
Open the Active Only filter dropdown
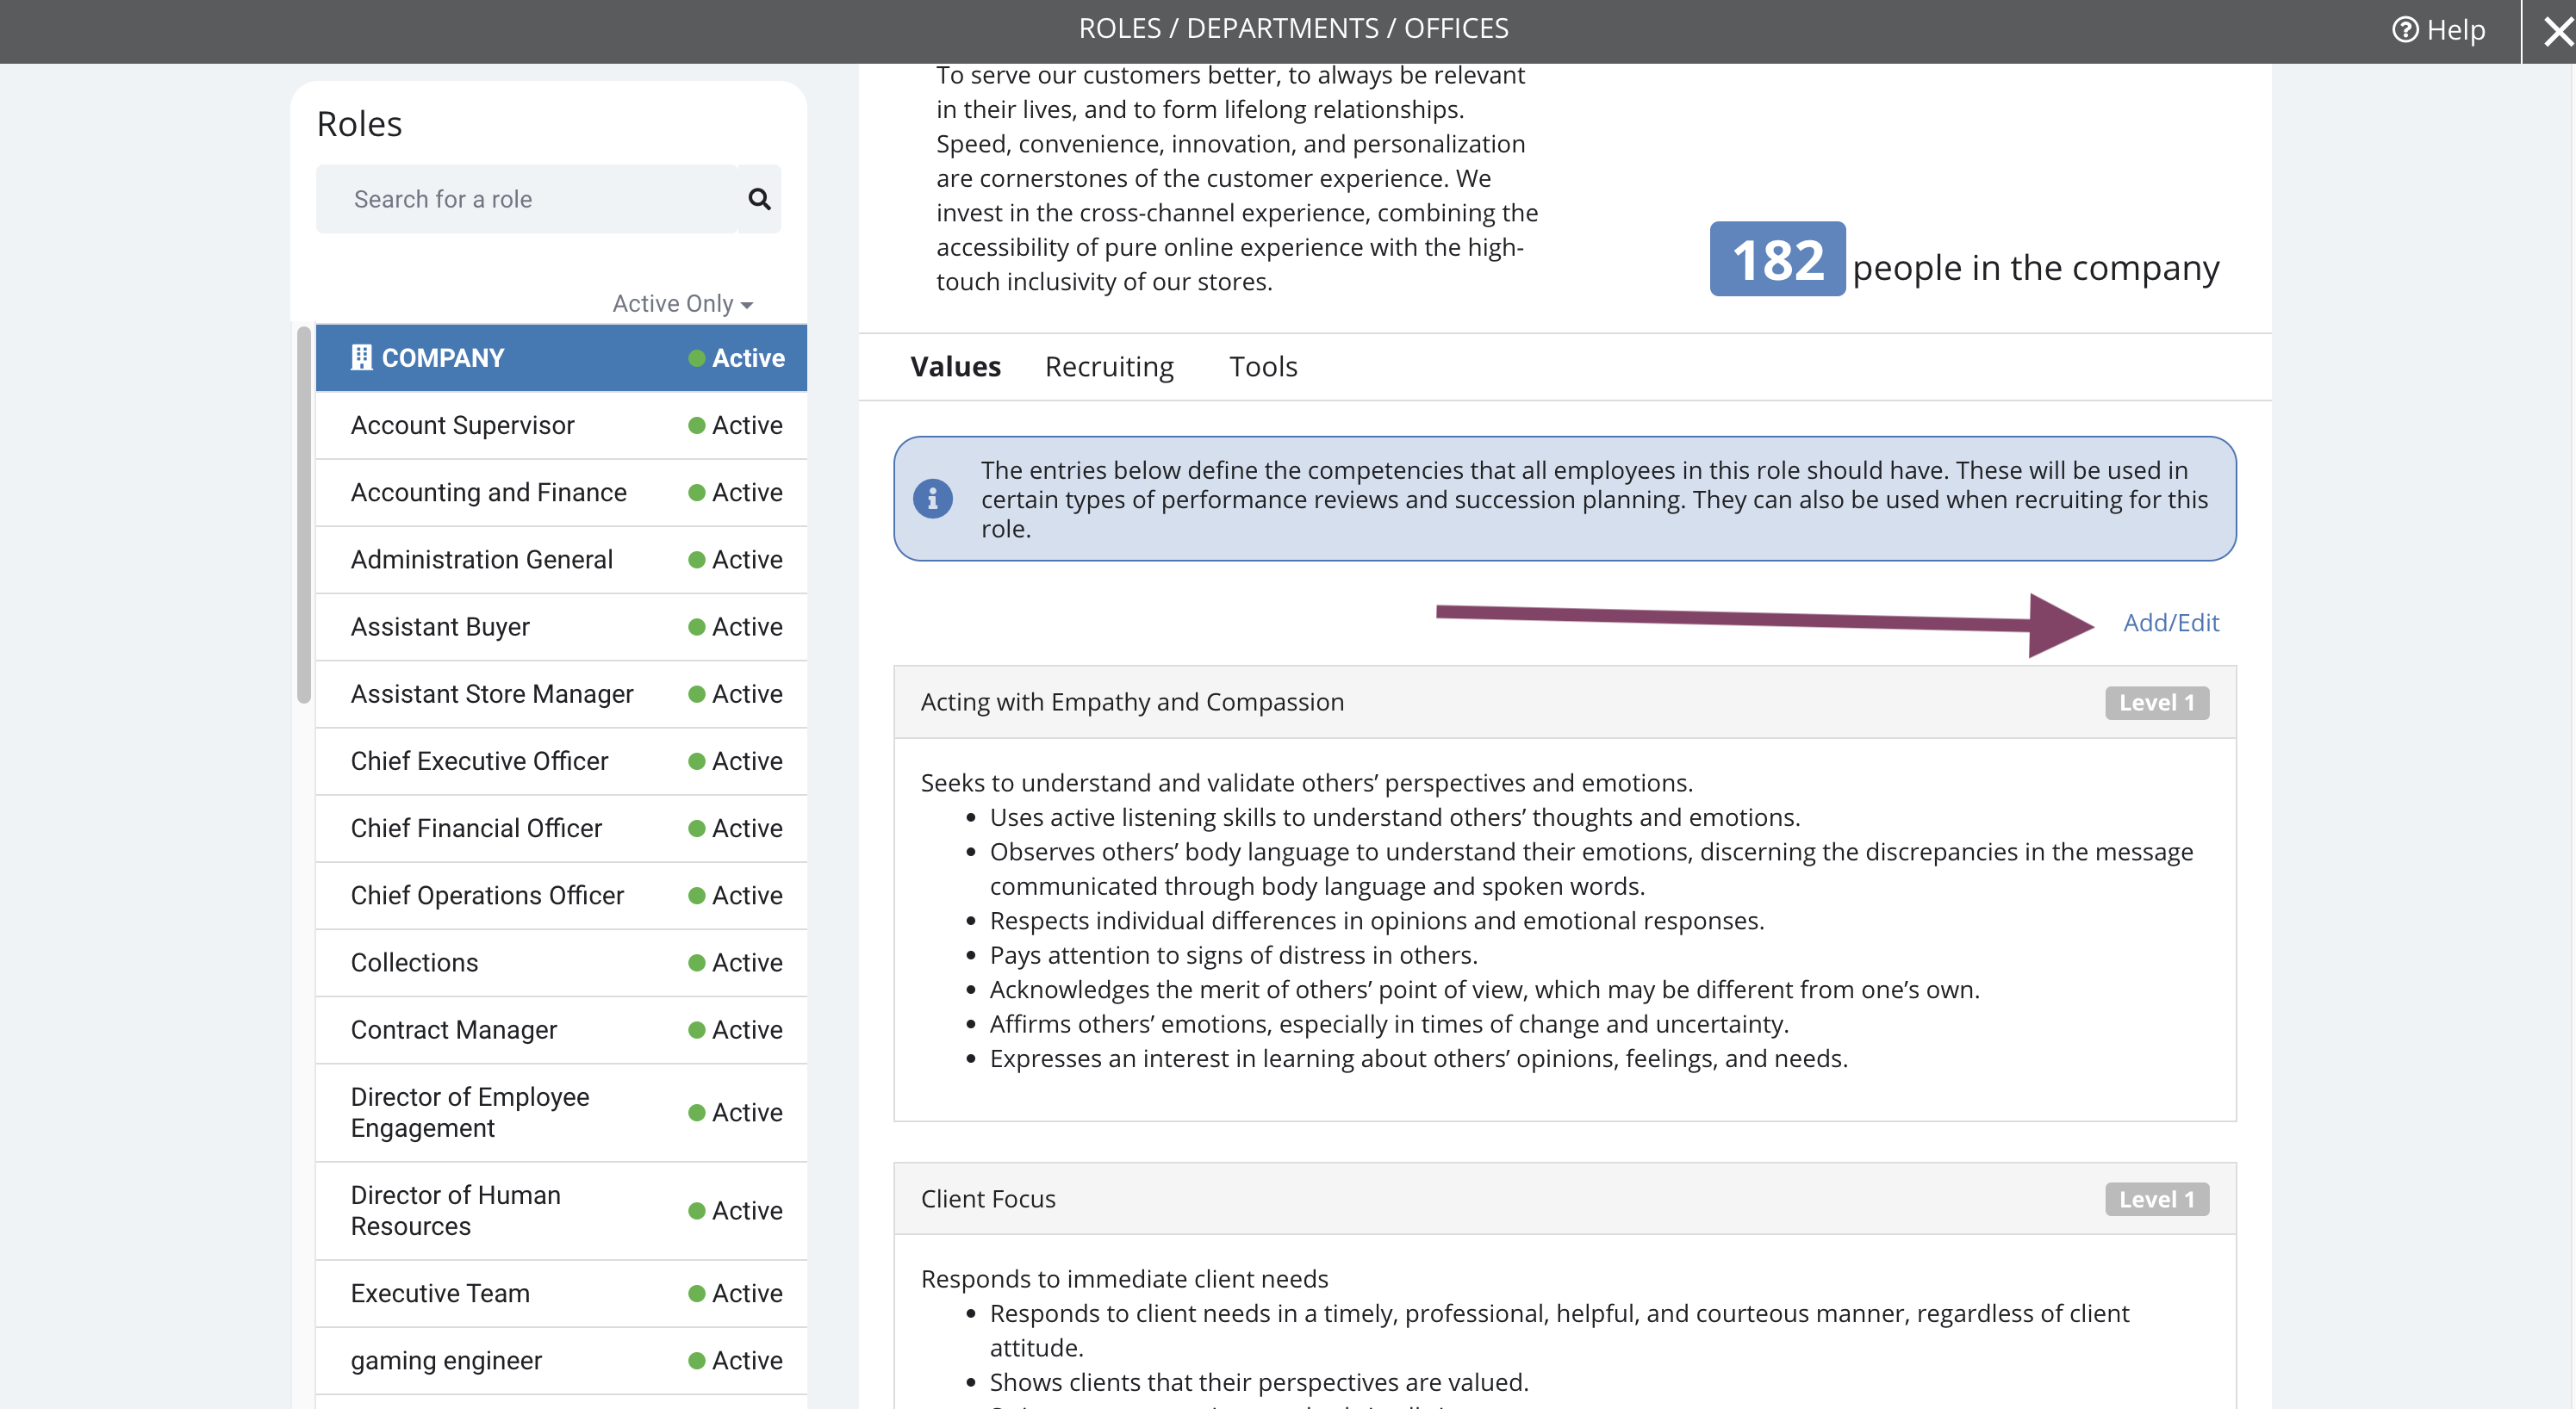tap(682, 303)
